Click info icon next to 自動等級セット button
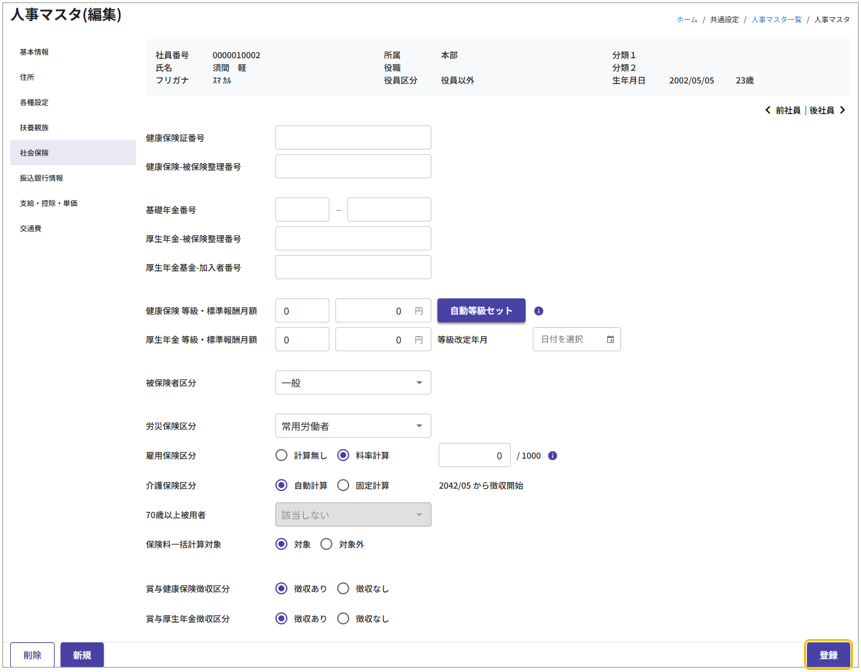861x672 pixels. coord(539,311)
